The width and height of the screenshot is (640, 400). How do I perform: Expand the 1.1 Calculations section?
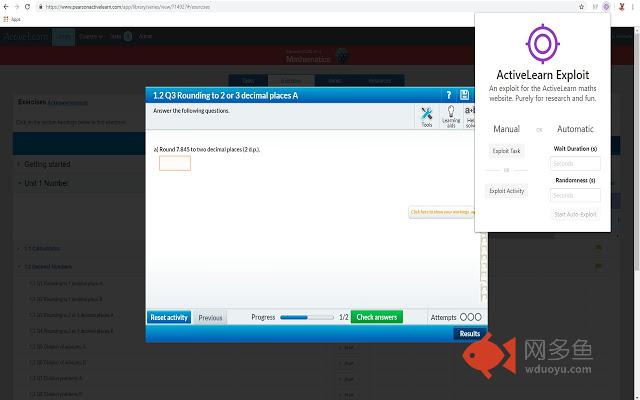(x=39, y=249)
